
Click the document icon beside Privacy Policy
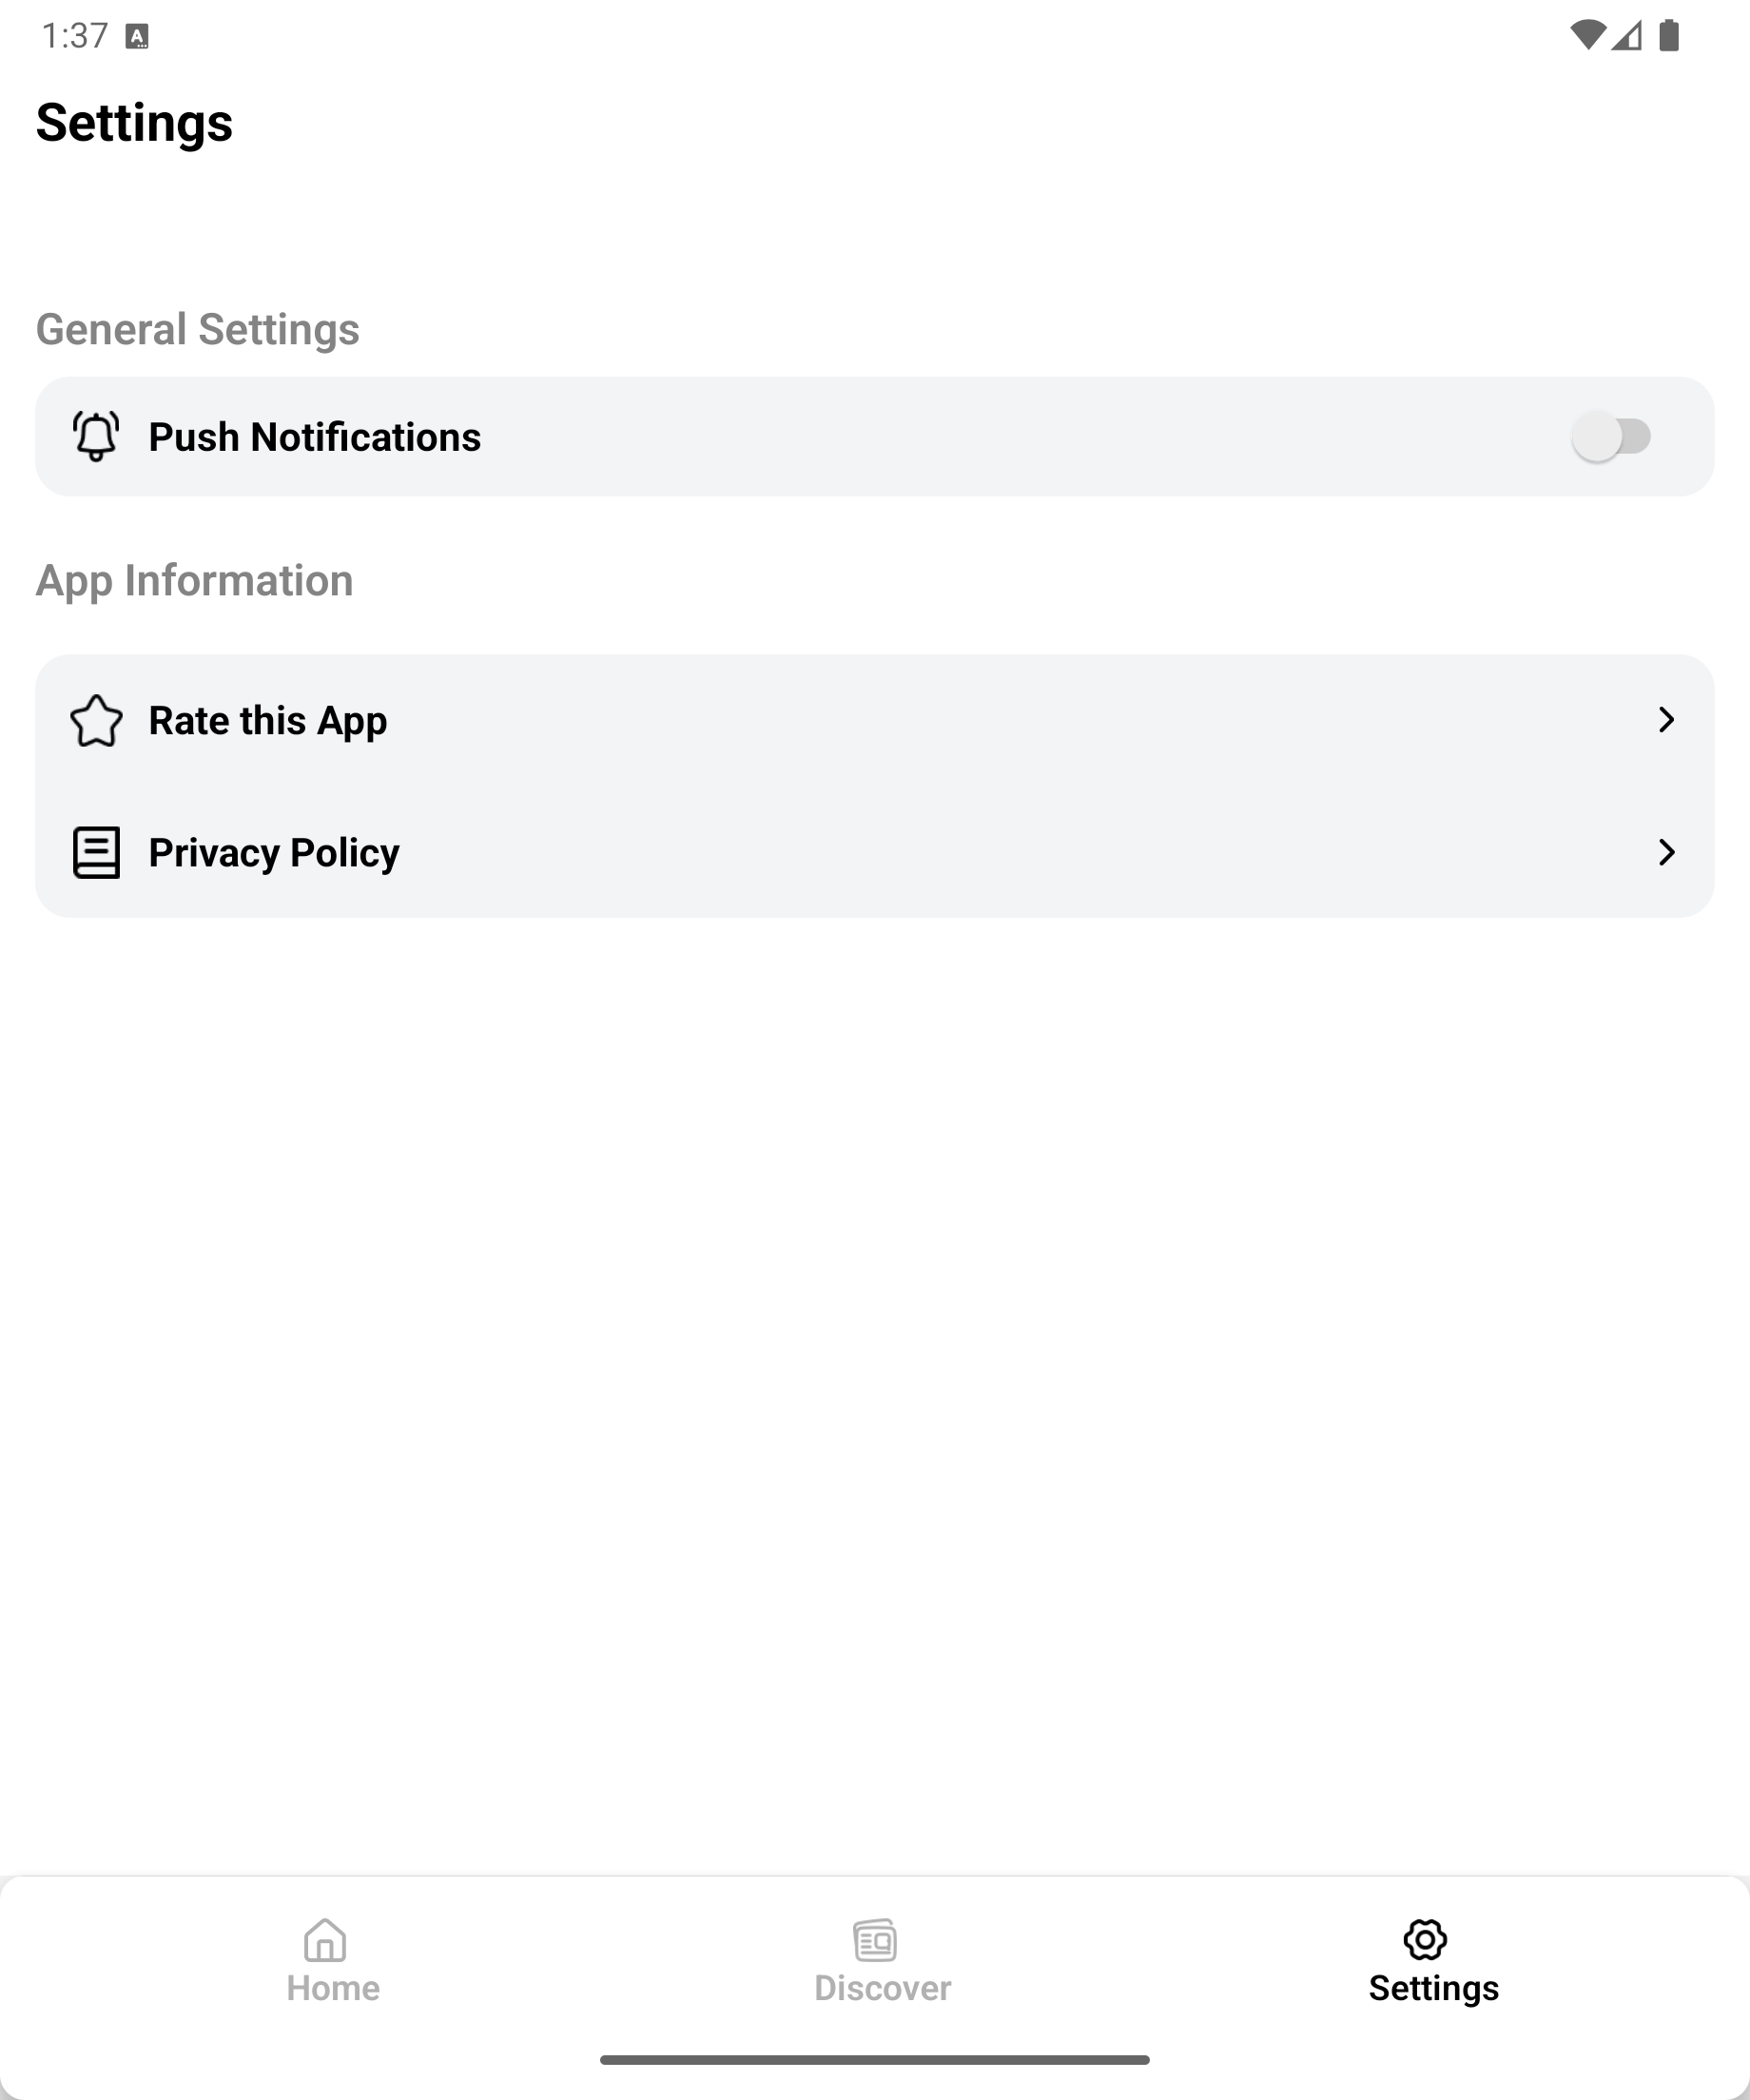pos(96,852)
